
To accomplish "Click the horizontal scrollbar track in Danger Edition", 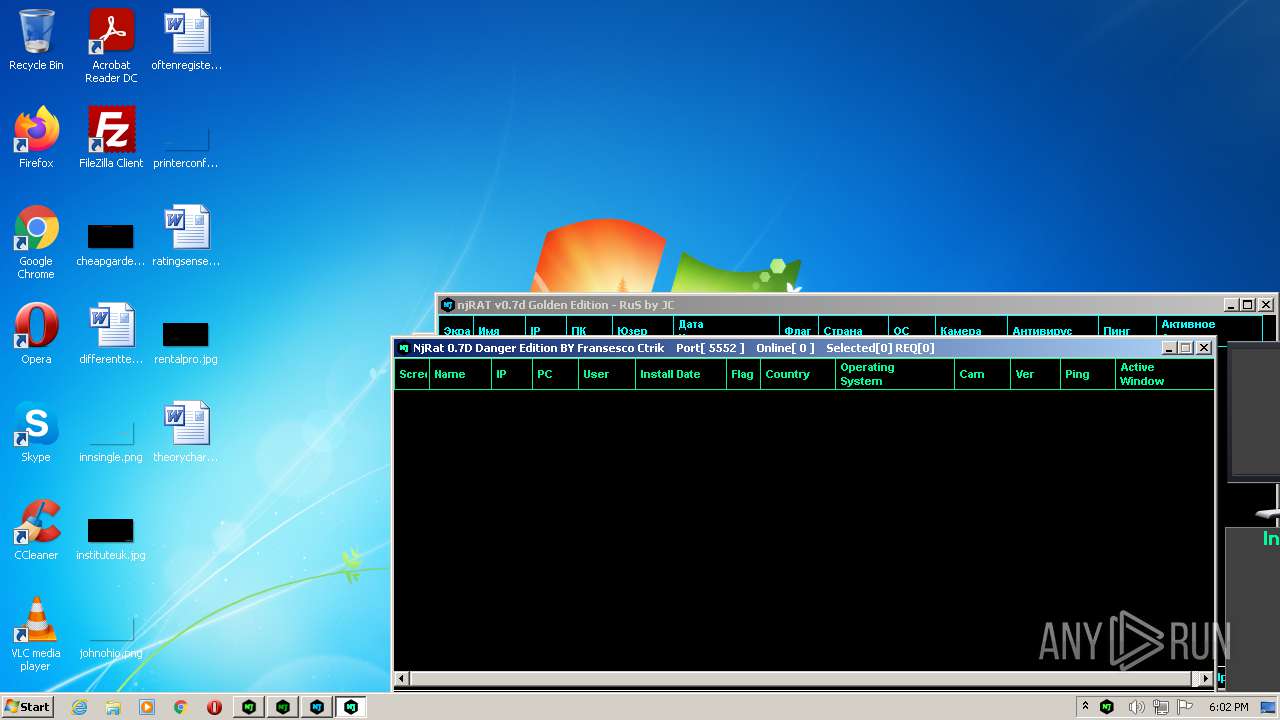I will (x=804, y=678).
